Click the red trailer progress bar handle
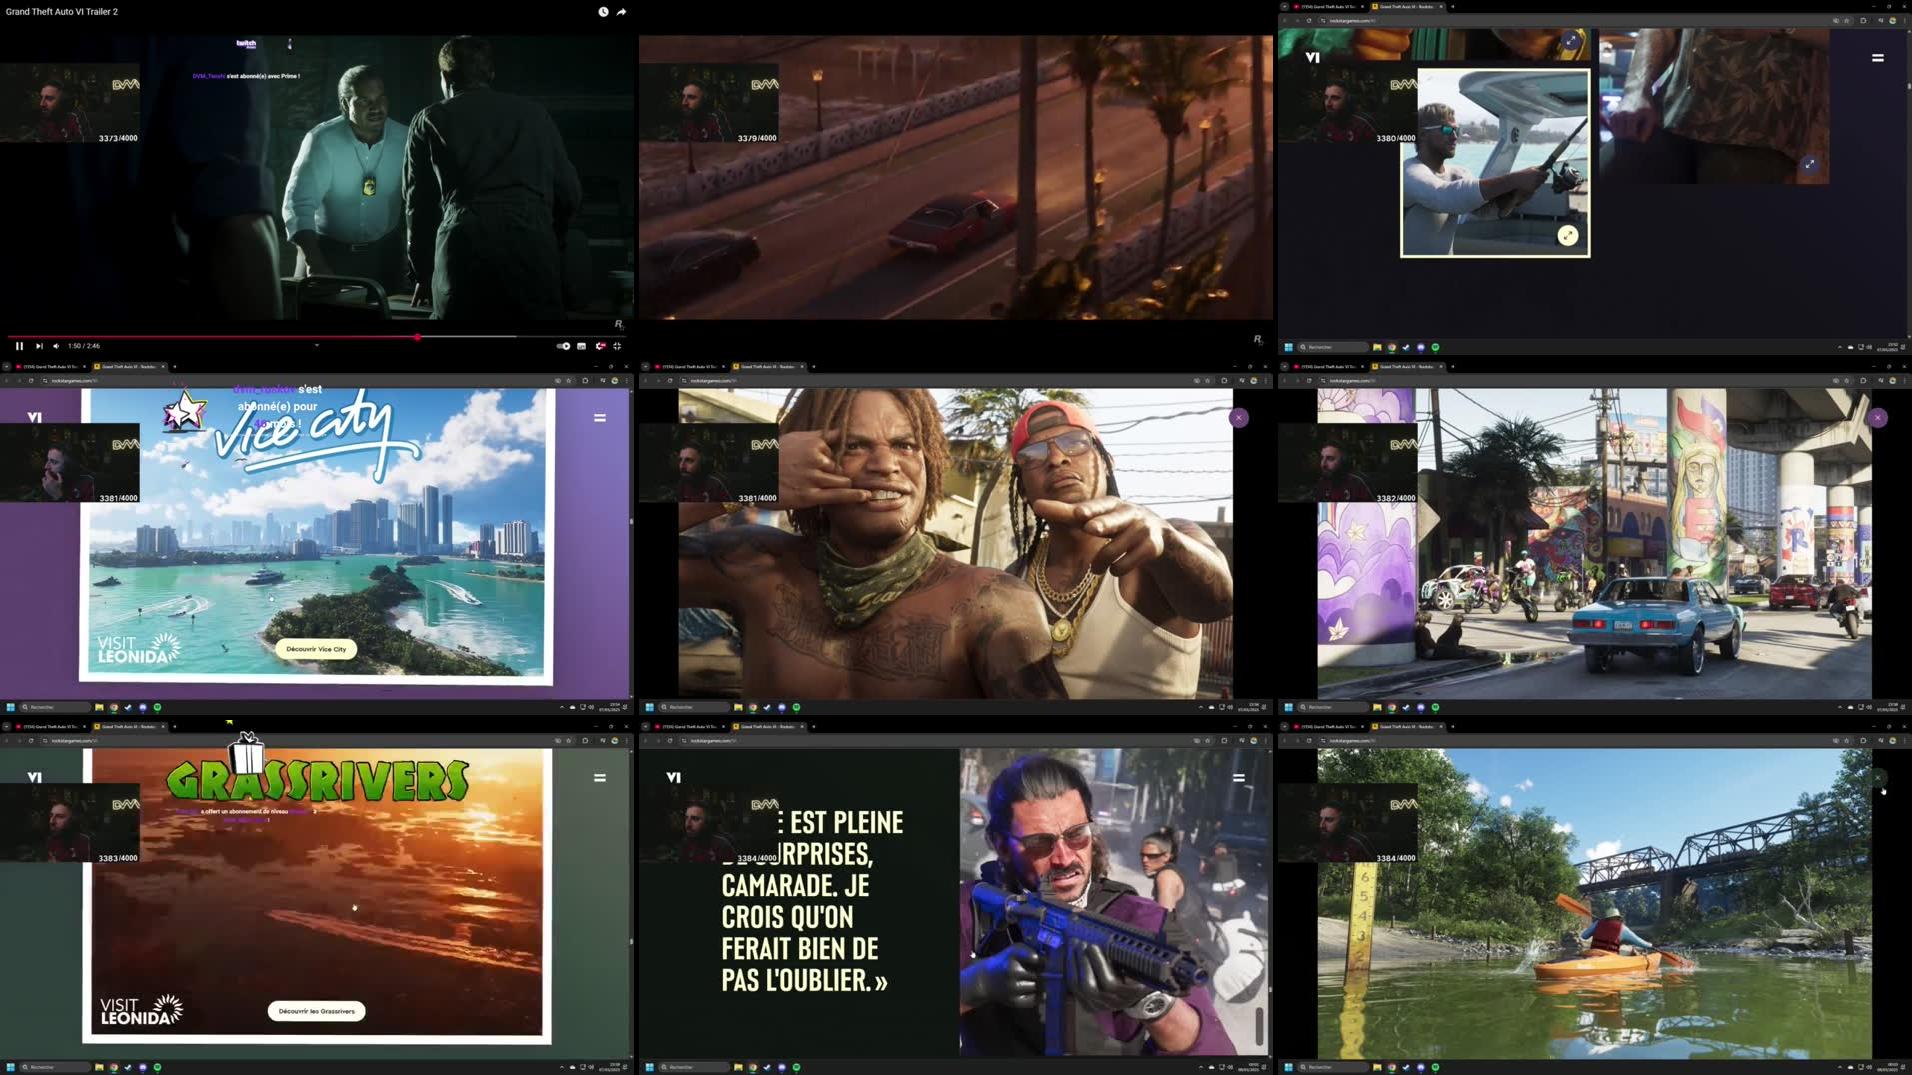The image size is (1912, 1075). point(417,337)
